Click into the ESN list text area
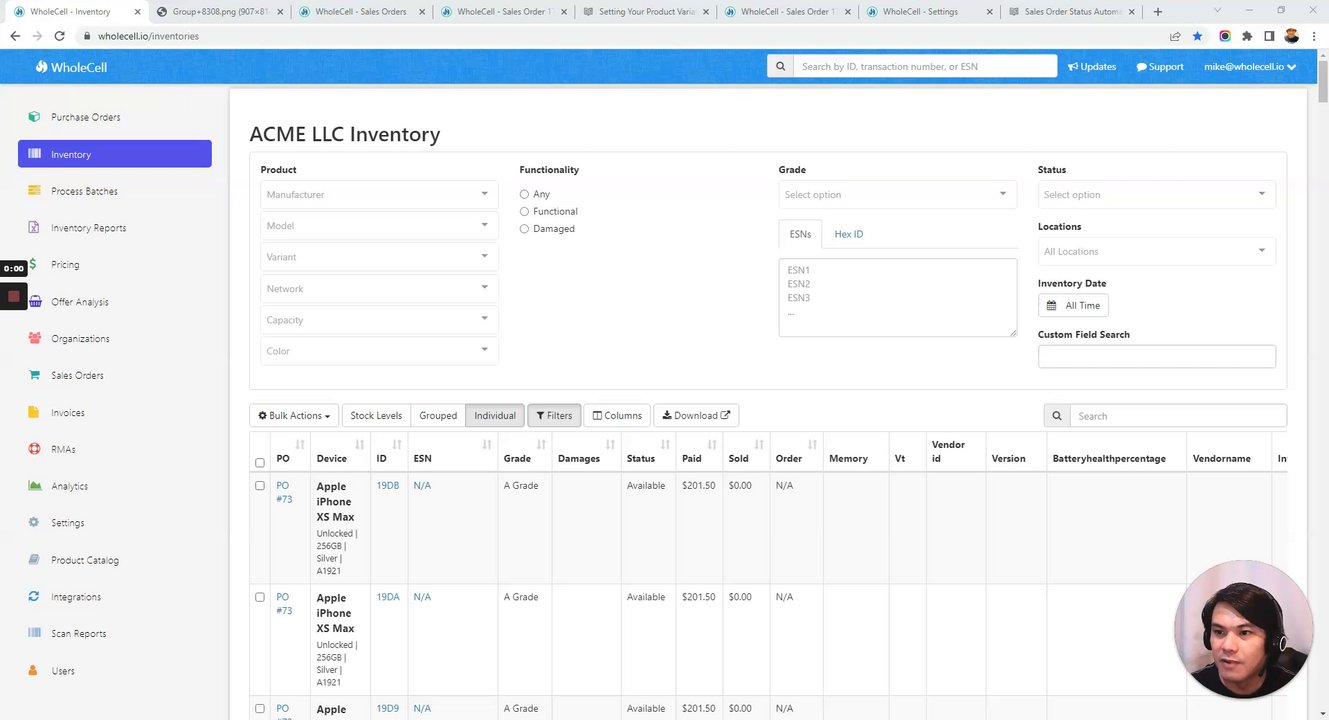 (897, 298)
